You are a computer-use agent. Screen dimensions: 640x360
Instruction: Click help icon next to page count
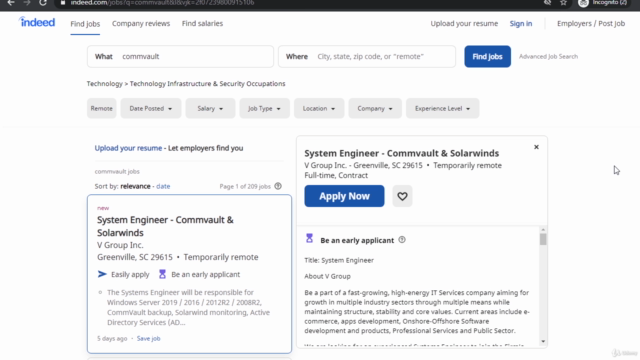click(x=278, y=186)
